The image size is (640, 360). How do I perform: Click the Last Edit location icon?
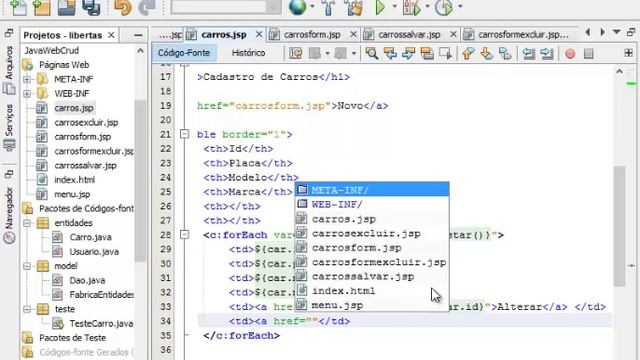point(296,53)
